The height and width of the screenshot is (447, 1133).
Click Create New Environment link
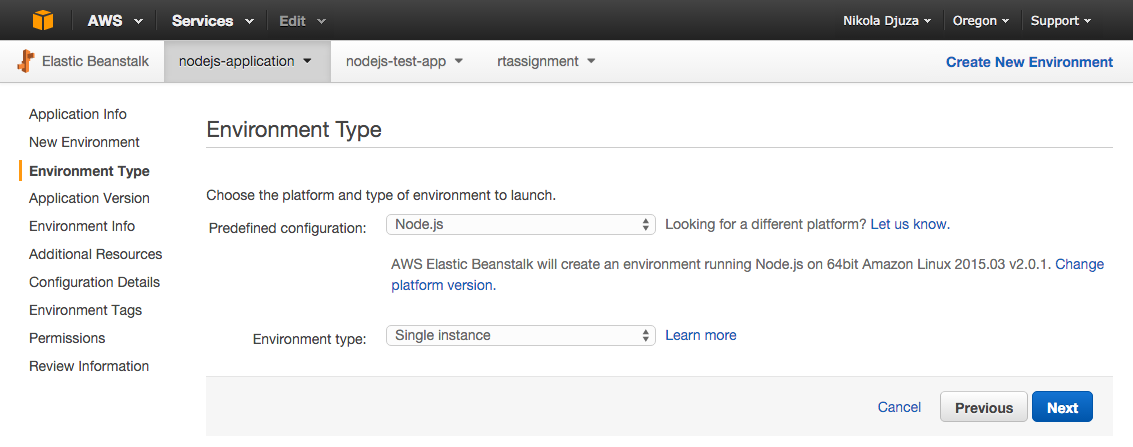(1029, 62)
